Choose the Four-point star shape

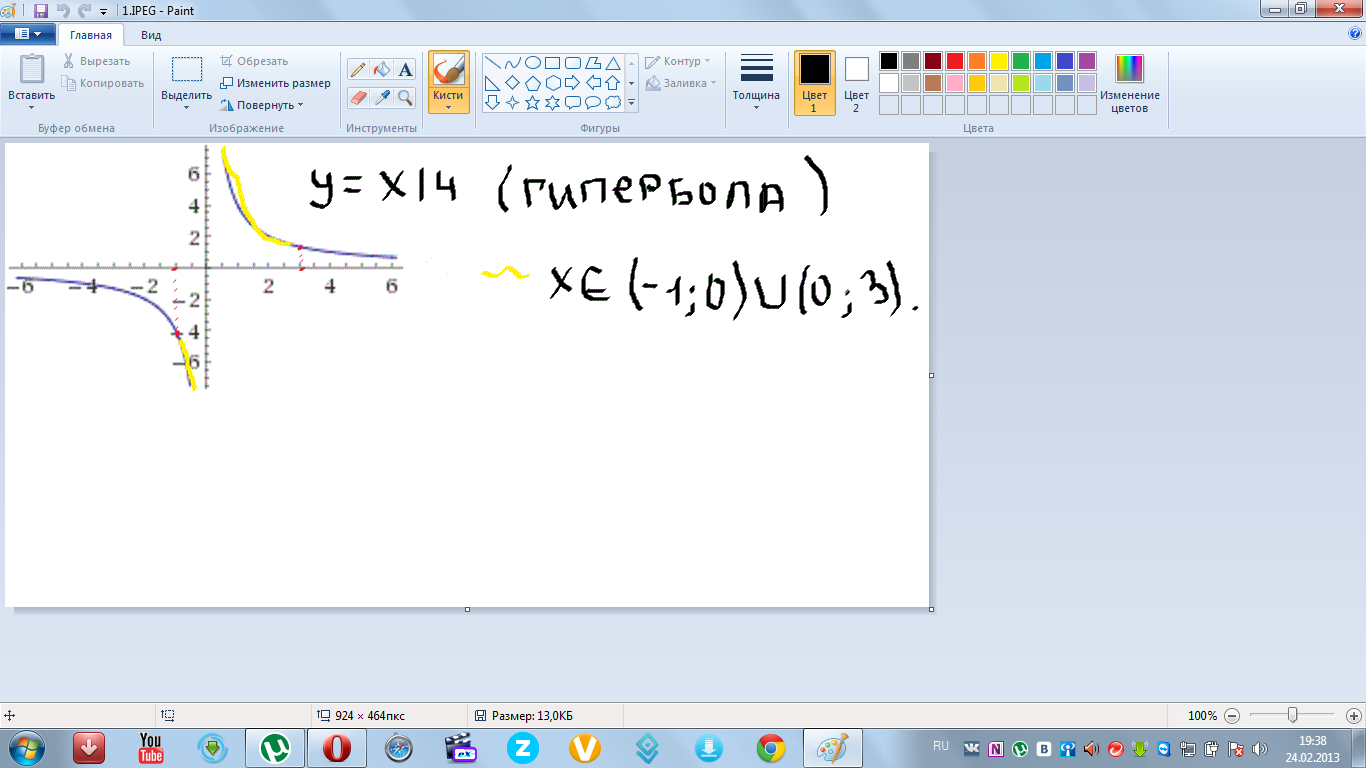[513, 103]
